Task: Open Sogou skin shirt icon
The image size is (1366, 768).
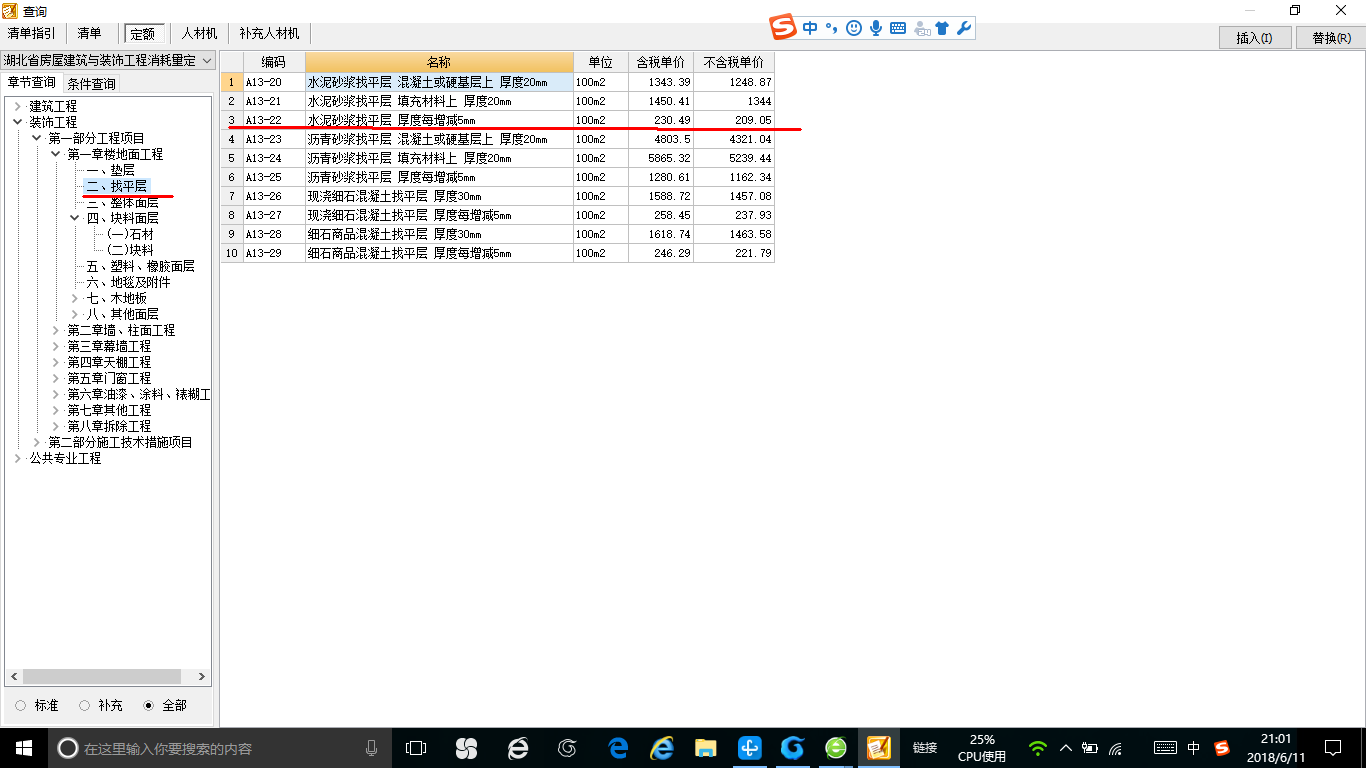Action: coord(942,28)
